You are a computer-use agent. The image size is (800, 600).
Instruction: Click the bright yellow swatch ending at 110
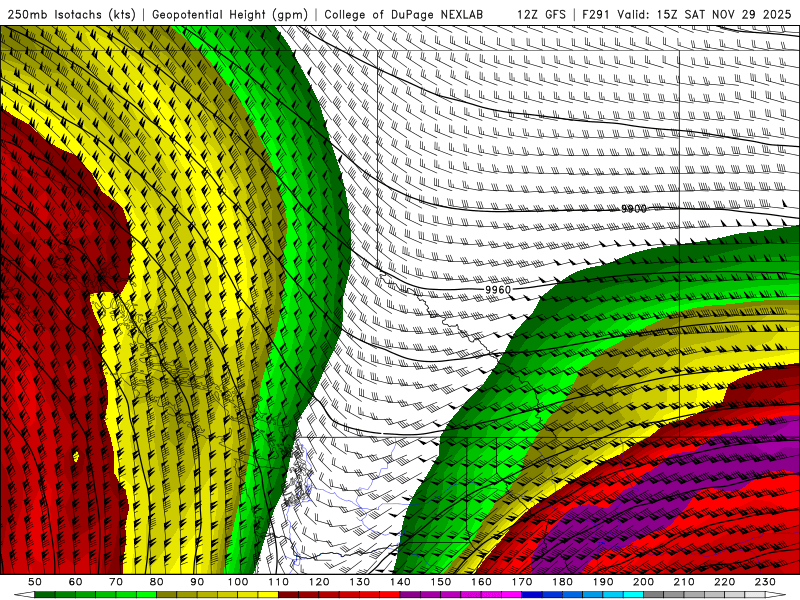(x=268, y=595)
